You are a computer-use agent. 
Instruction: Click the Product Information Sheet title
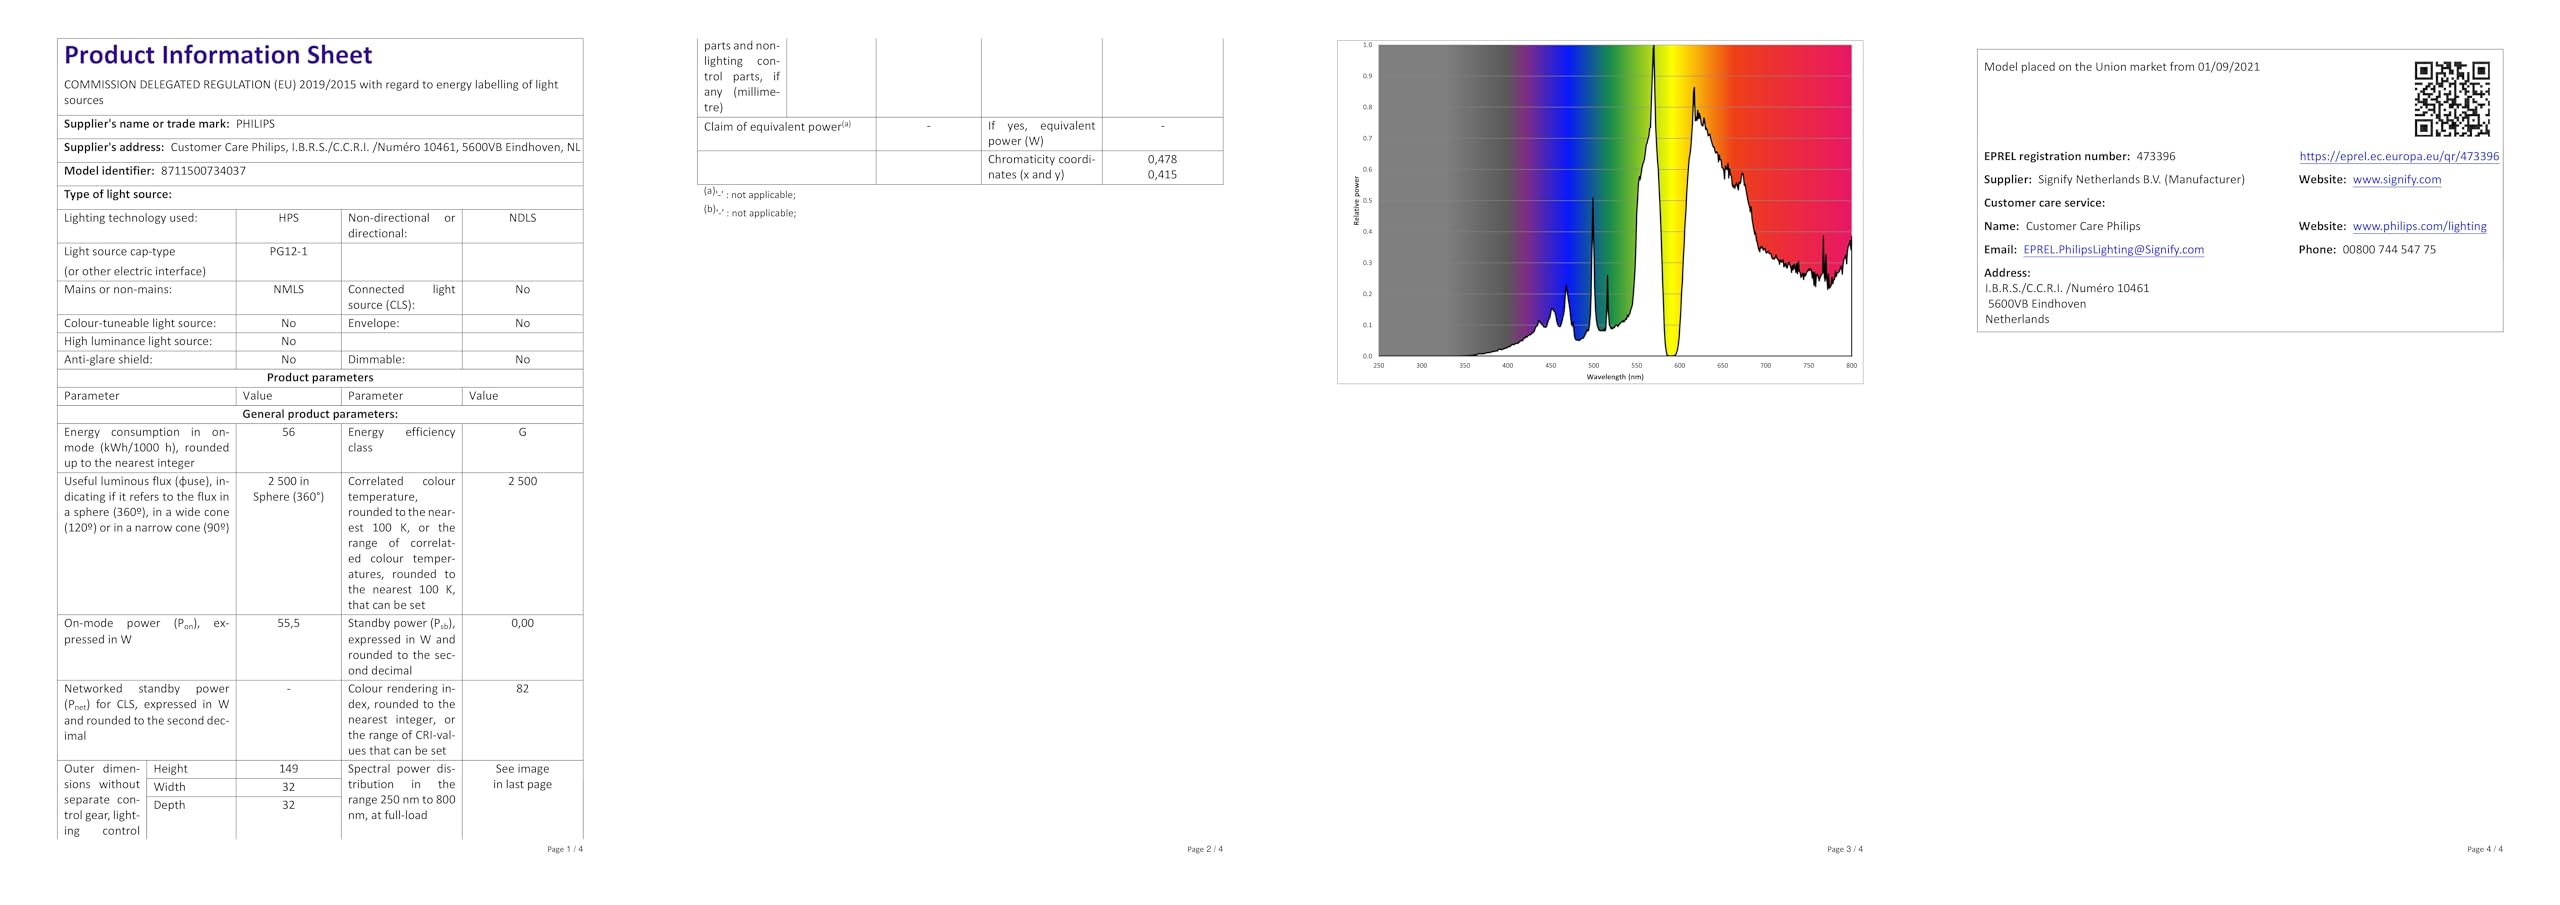[x=218, y=55]
